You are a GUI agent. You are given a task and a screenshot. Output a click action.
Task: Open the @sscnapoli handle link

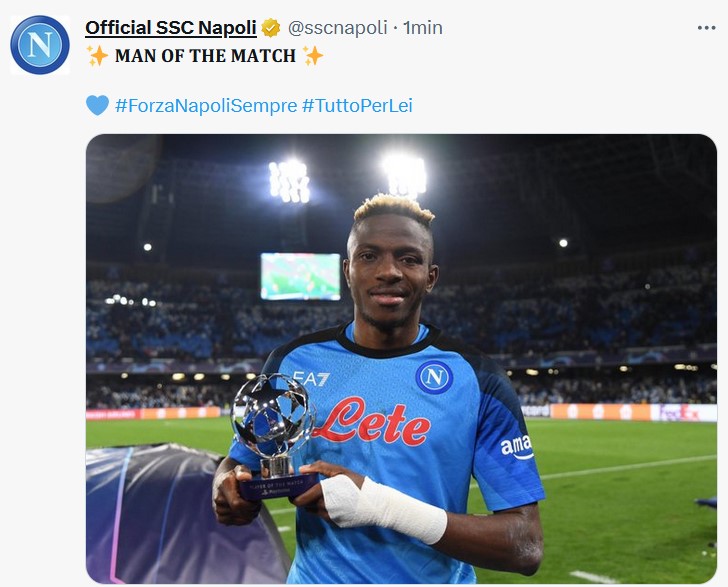[x=338, y=28]
